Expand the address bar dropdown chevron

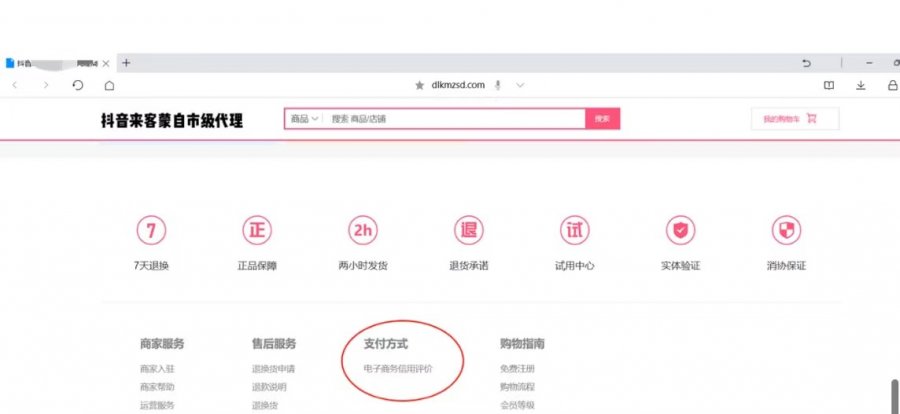click(x=520, y=86)
